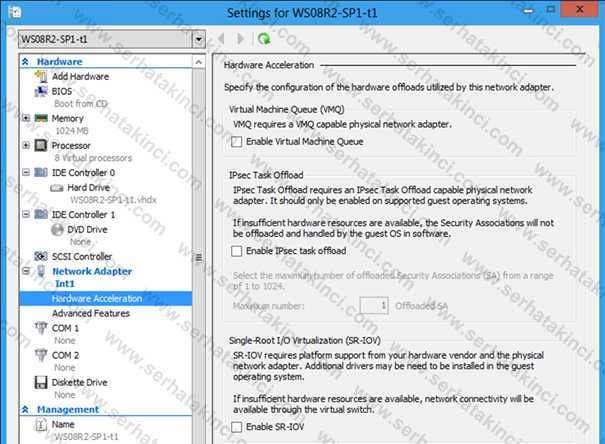Select Add Hardware in the tree
The width and height of the screenshot is (605, 444).
pos(81,76)
